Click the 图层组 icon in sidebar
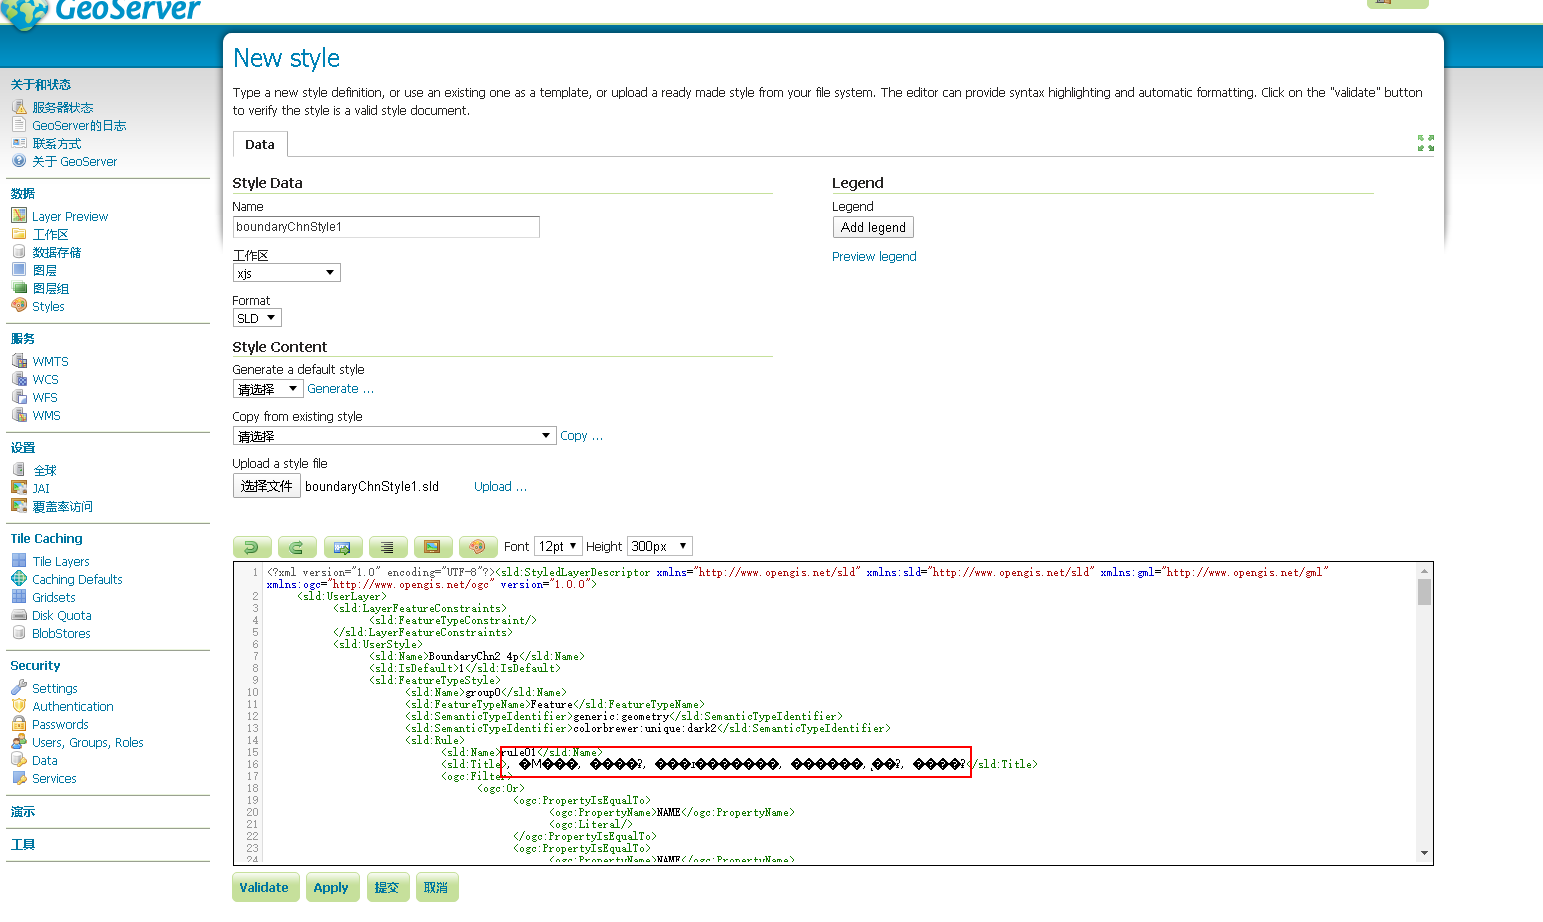This screenshot has height=922, width=1543. click(19, 287)
